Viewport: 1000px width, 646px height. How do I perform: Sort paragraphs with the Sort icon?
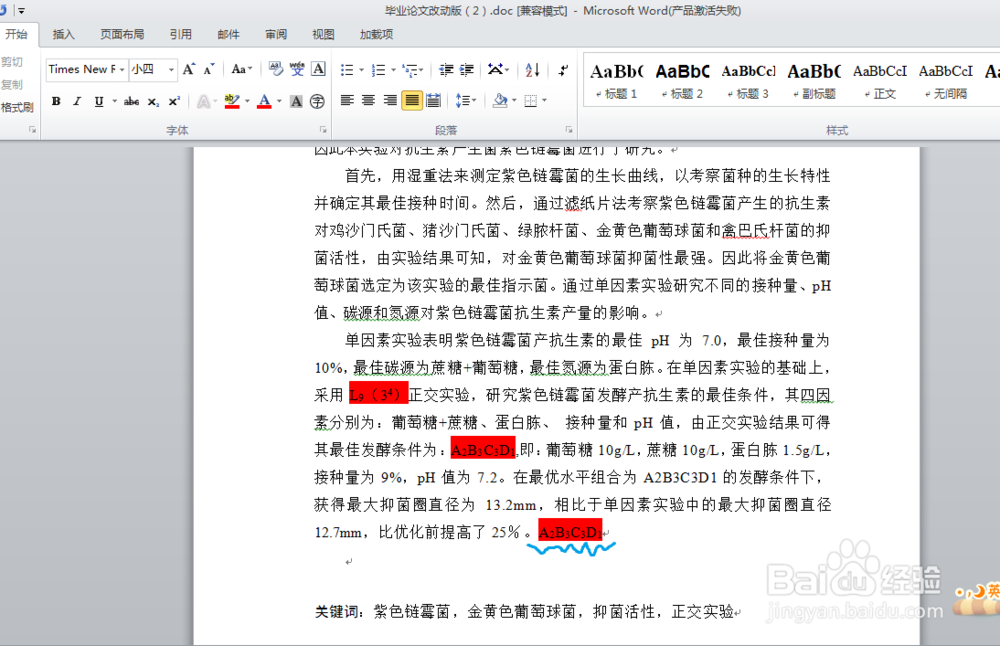pos(532,70)
